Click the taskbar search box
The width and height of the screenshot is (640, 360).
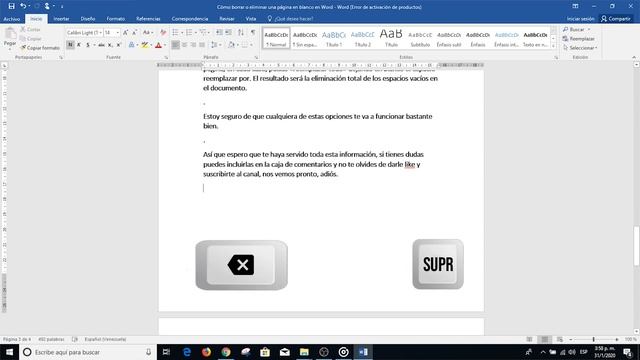(x=88, y=352)
